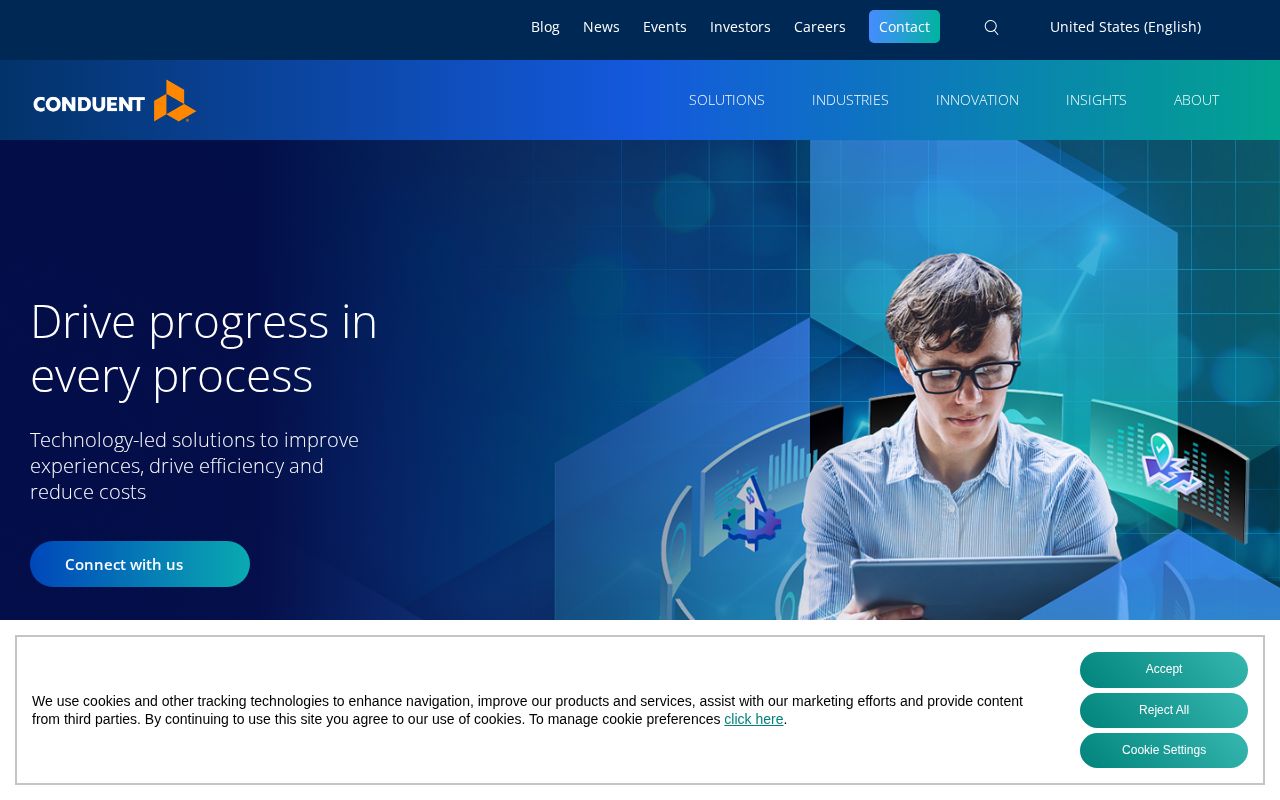The width and height of the screenshot is (1280, 800).
Task: Open Cookie Settings
Action: click(1164, 751)
